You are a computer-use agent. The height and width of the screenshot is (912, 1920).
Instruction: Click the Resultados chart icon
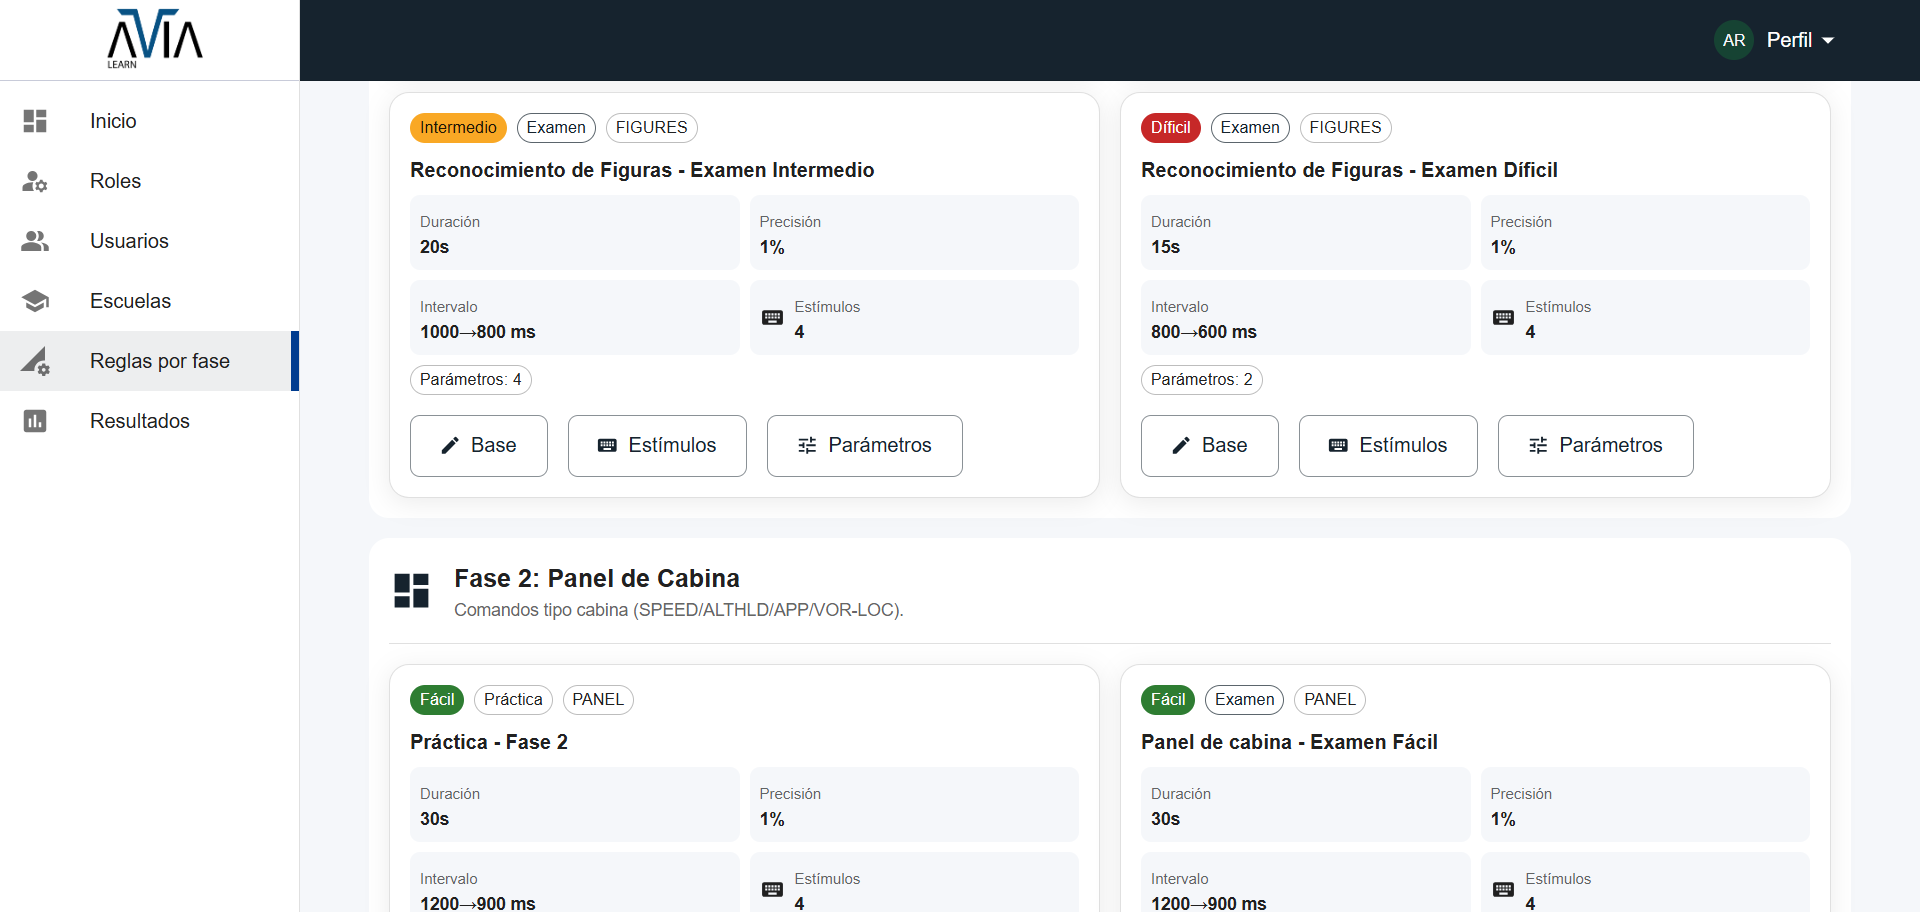click(35, 421)
